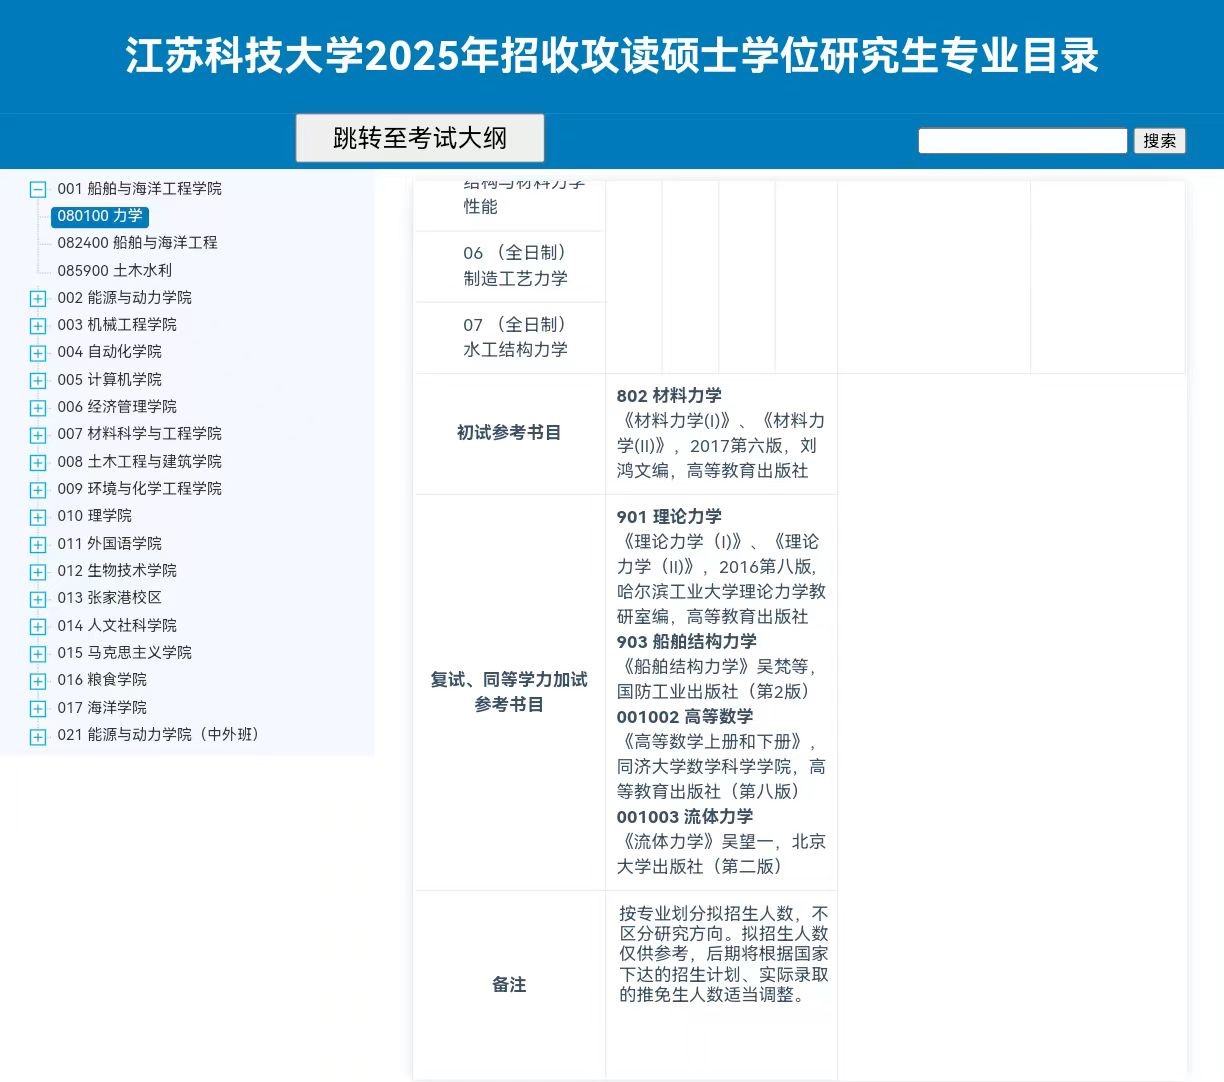Select 012 生物技术学院 label
1224x1082 pixels.
tap(117, 570)
